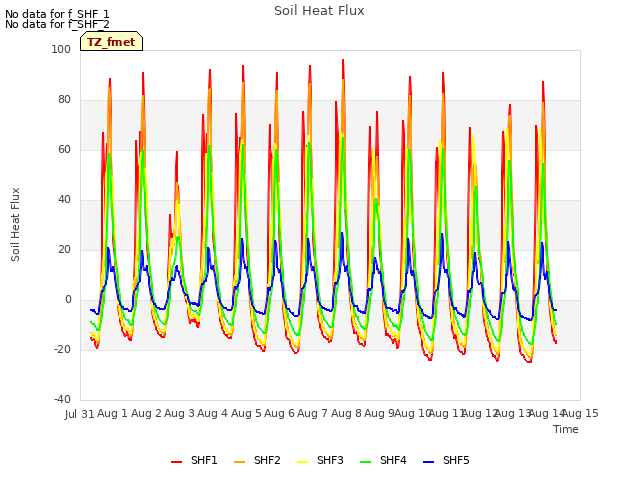Screen dimensions: 640x480
Task: Click the orange SHF2 legend swatch
Action: pos(240,462)
